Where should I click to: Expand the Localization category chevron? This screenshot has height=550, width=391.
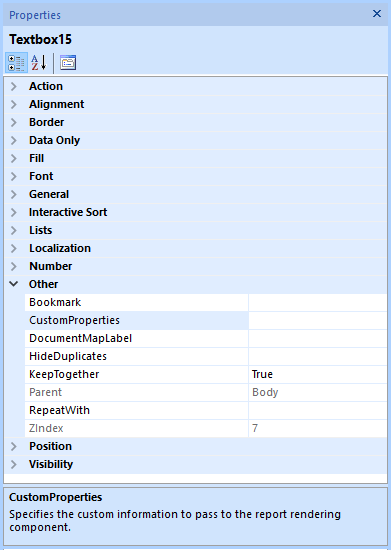[x=14, y=248]
